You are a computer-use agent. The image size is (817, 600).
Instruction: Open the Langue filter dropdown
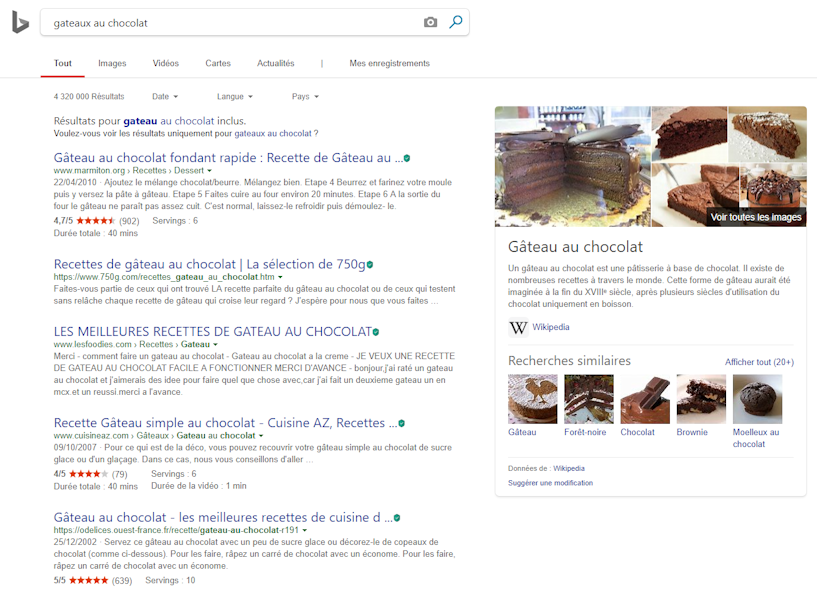(x=234, y=96)
